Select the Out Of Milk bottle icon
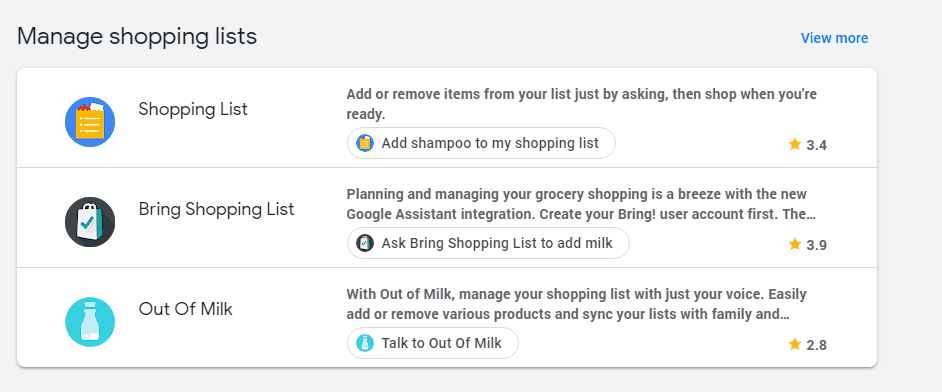This screenshot has width=942, height=392. click(x=90, y=322)
